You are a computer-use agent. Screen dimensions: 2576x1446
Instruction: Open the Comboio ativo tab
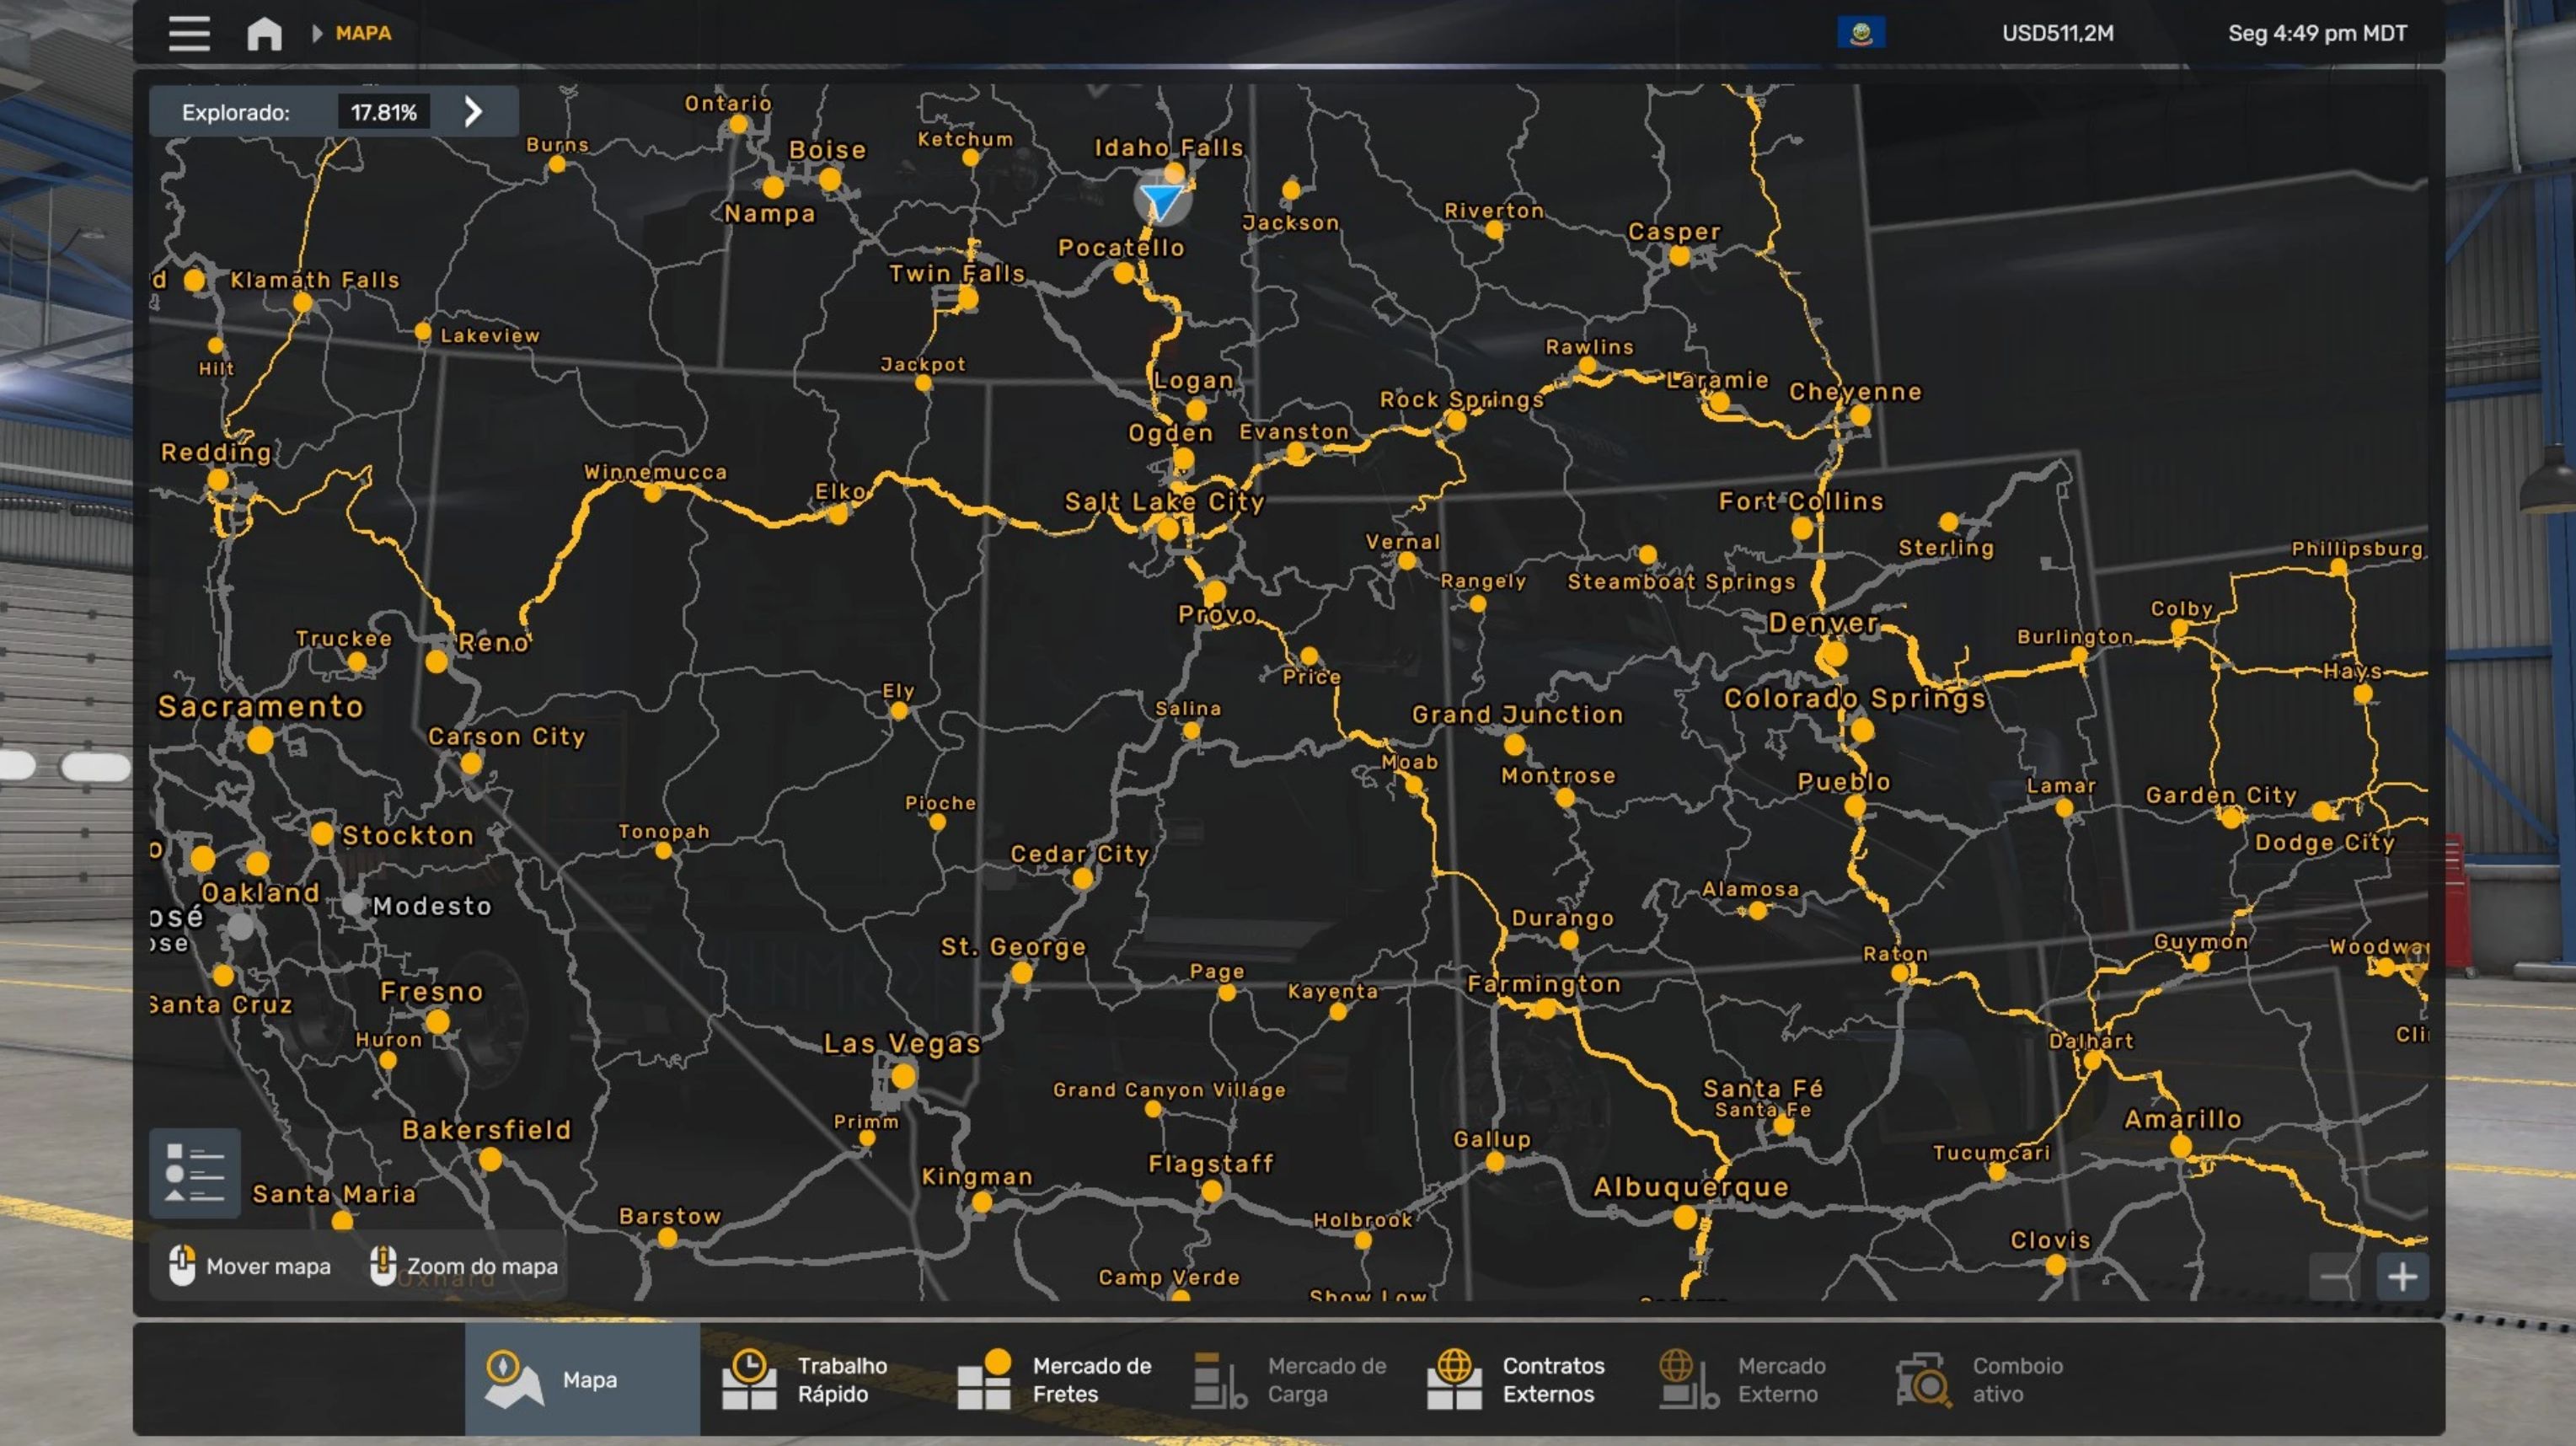[x=1980, y=1379]
